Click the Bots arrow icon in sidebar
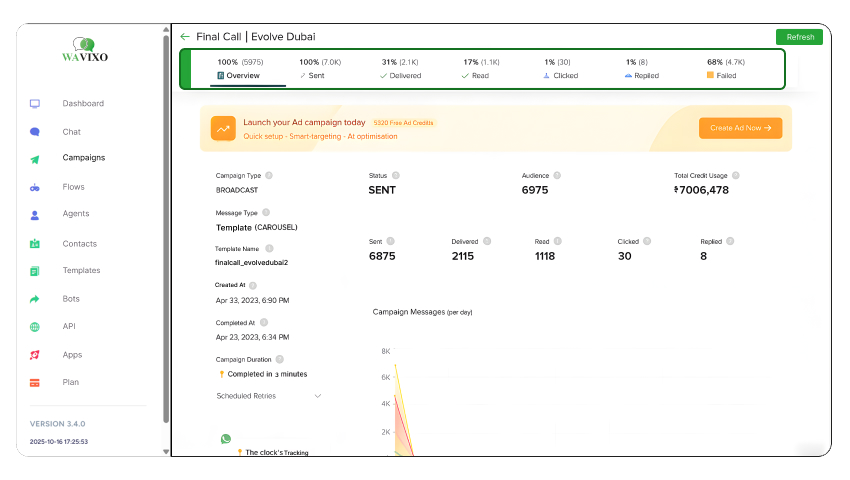850x480 pixels. pyautogui.click(x=35, y=299)
